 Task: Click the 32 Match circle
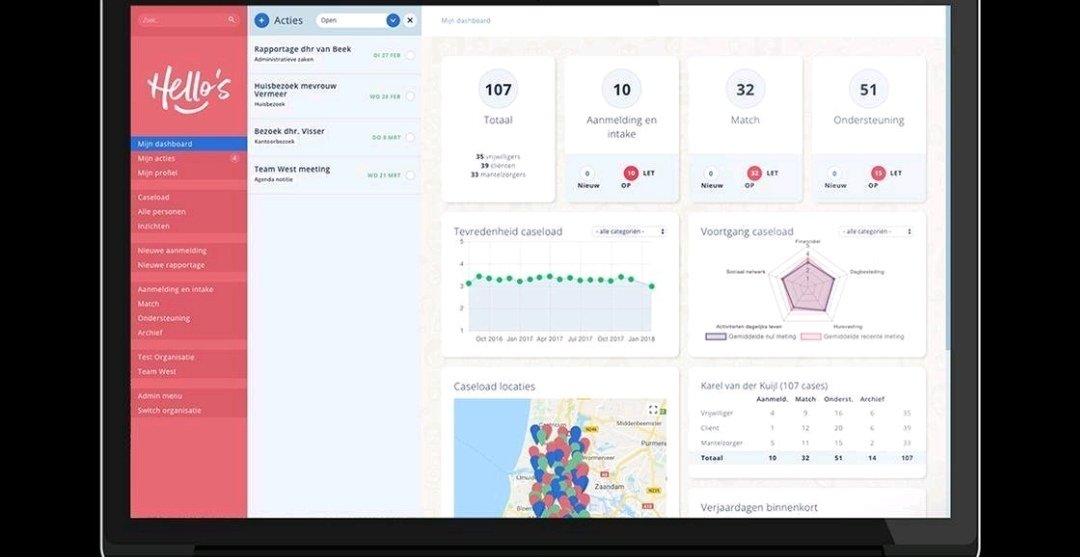click(745, 89)
